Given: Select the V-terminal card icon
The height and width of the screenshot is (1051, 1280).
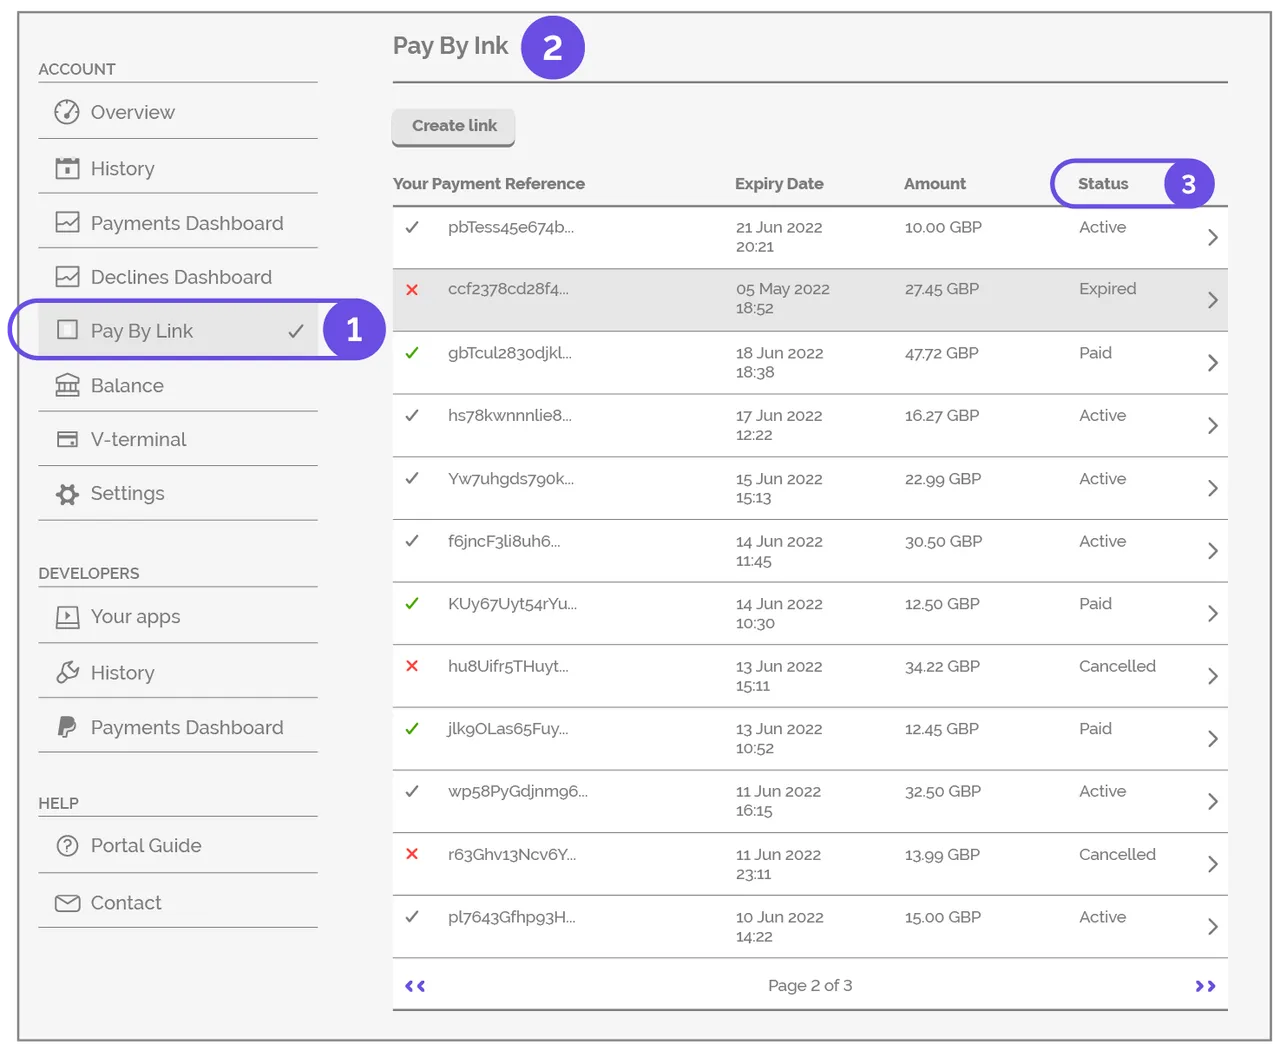Looking at the screenshot, I should coord(67,439).
